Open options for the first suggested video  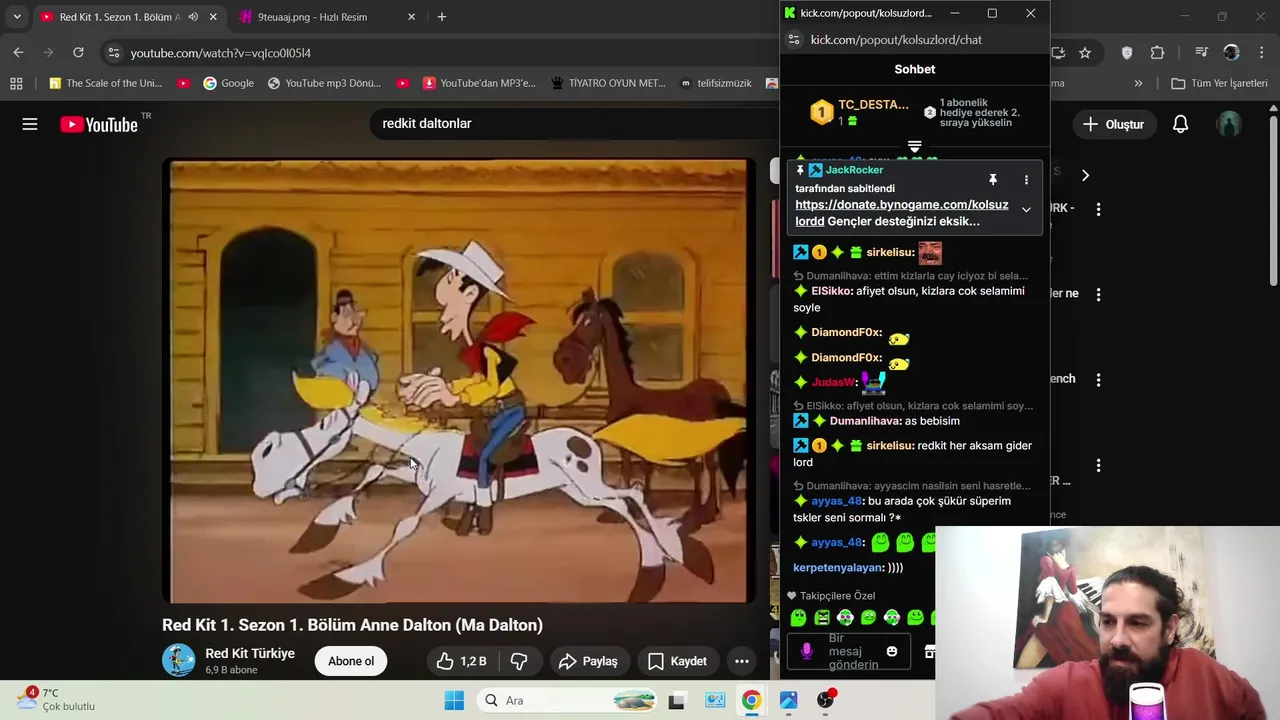click(1098, 210)
